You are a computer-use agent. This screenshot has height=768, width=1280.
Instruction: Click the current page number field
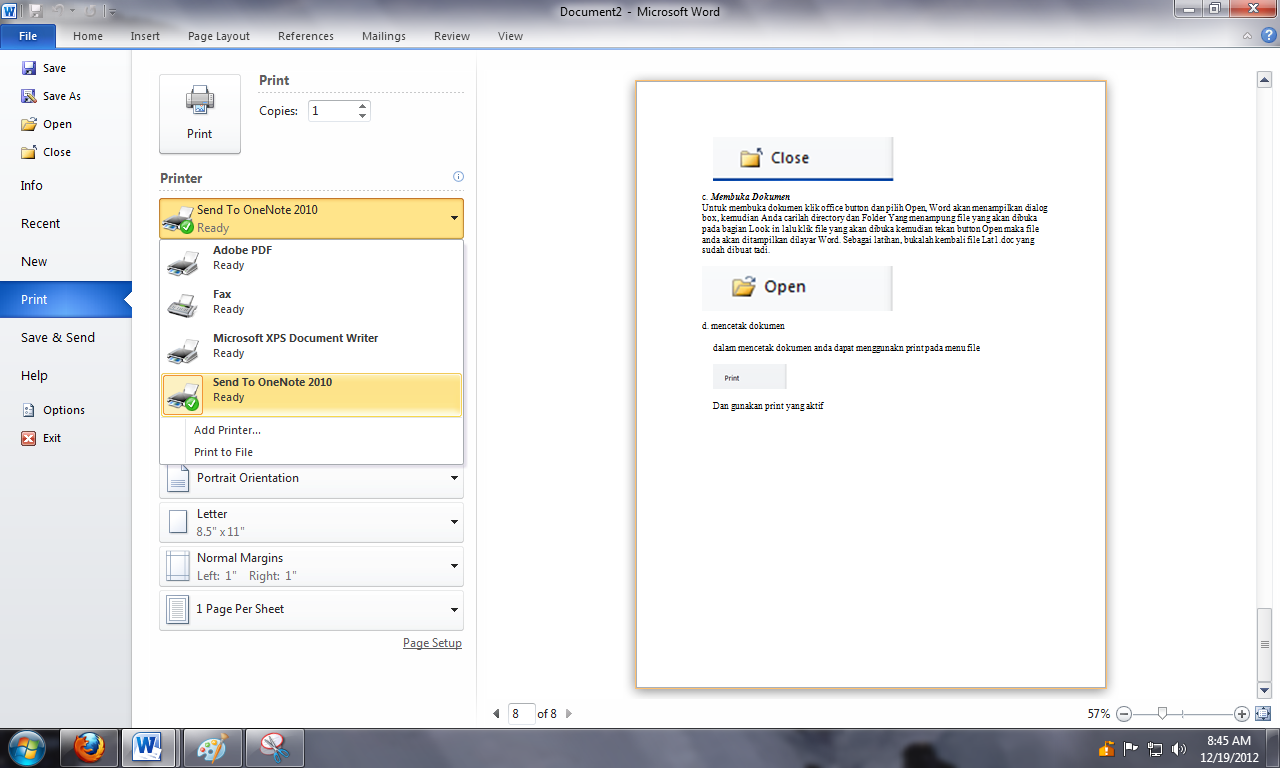point(521,714)
